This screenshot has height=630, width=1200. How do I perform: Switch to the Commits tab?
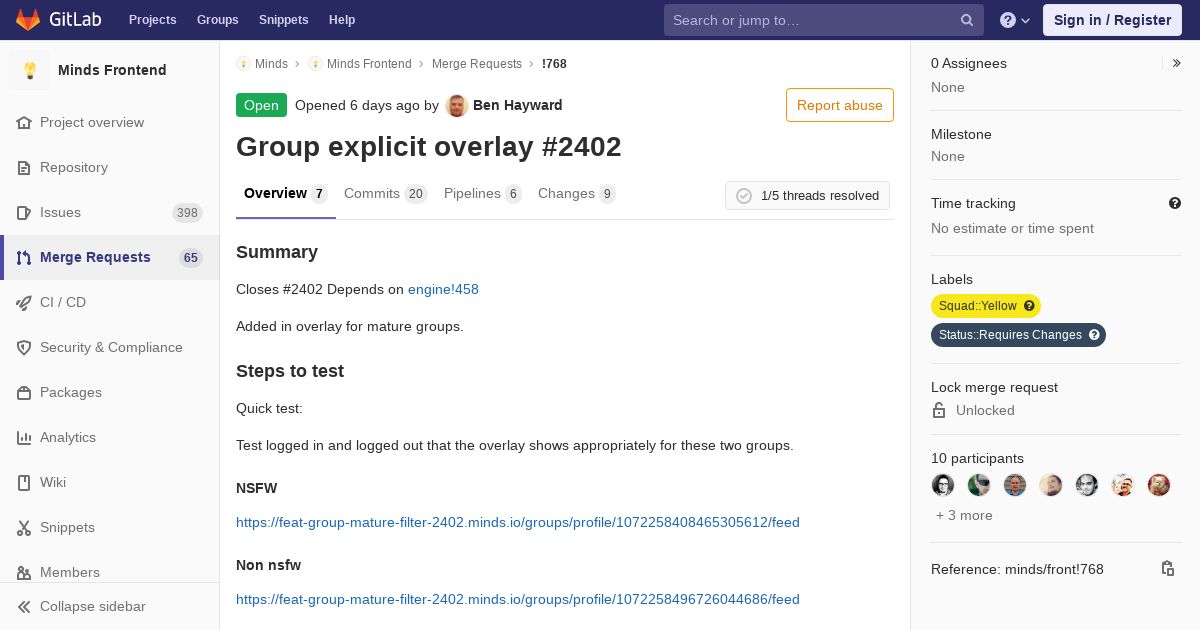[x=385, y=194]
